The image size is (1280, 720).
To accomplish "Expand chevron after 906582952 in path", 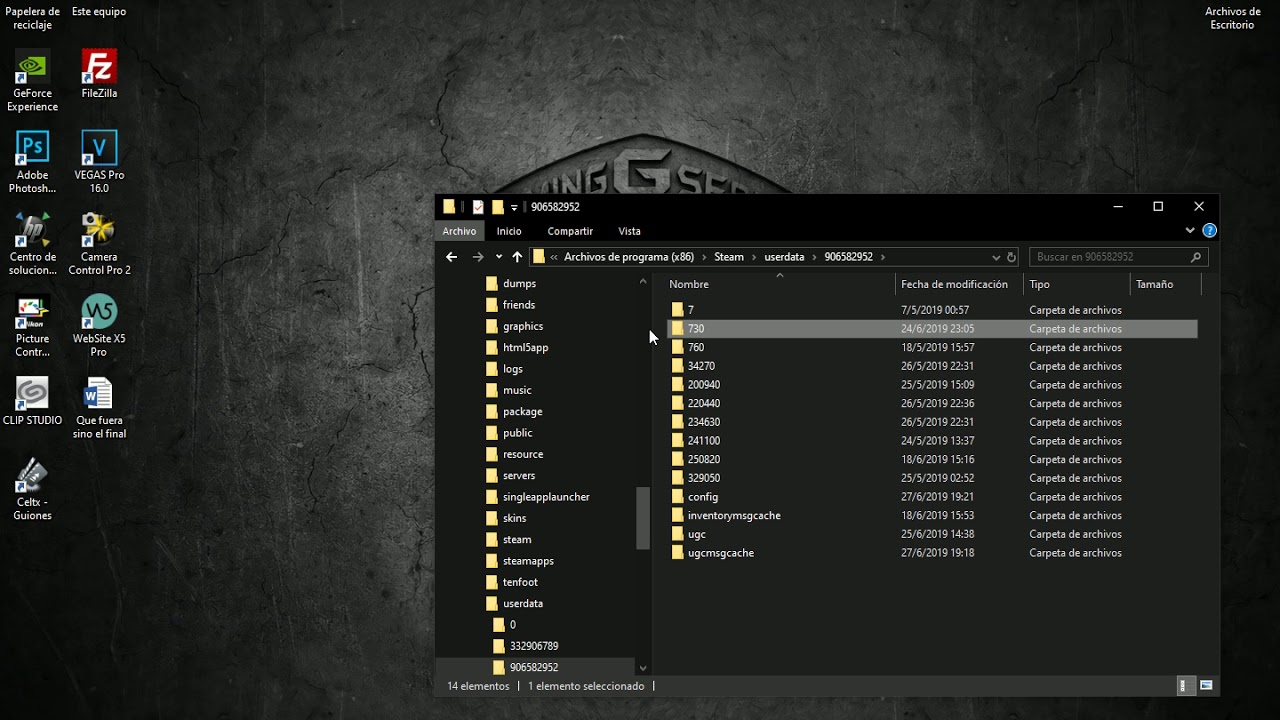I will tap(883, 257).
